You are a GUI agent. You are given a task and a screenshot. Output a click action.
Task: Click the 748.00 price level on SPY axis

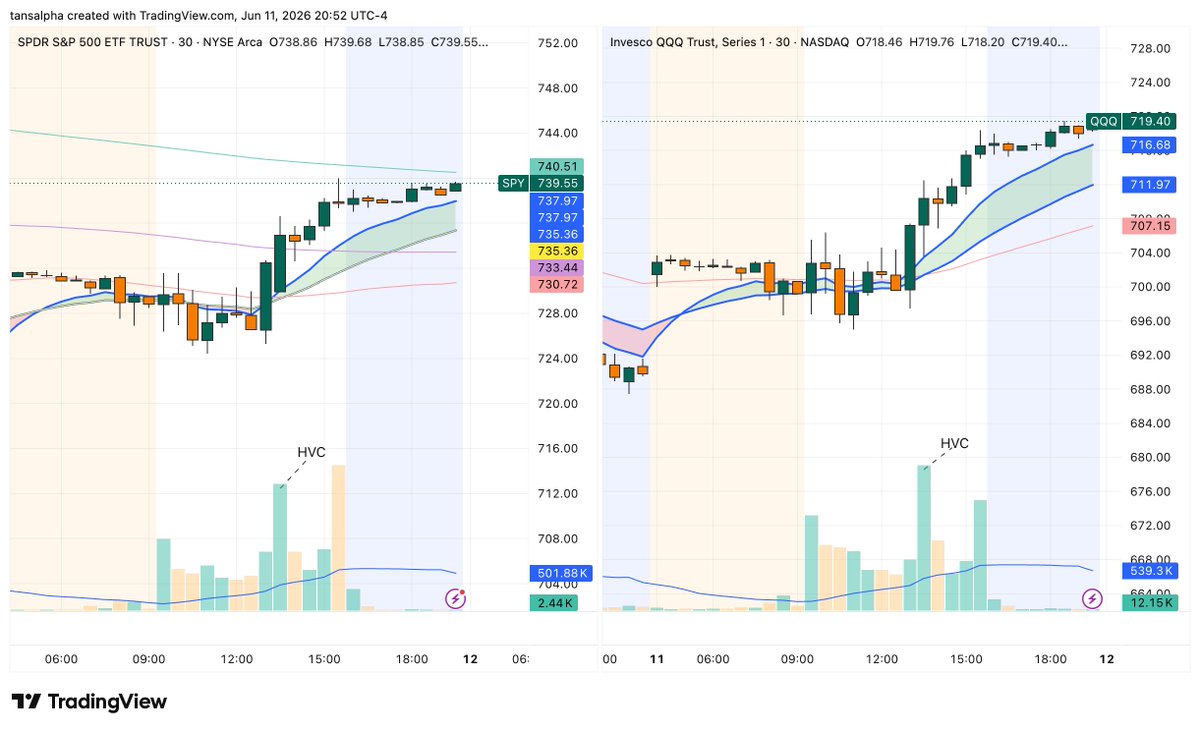(558, 88)
